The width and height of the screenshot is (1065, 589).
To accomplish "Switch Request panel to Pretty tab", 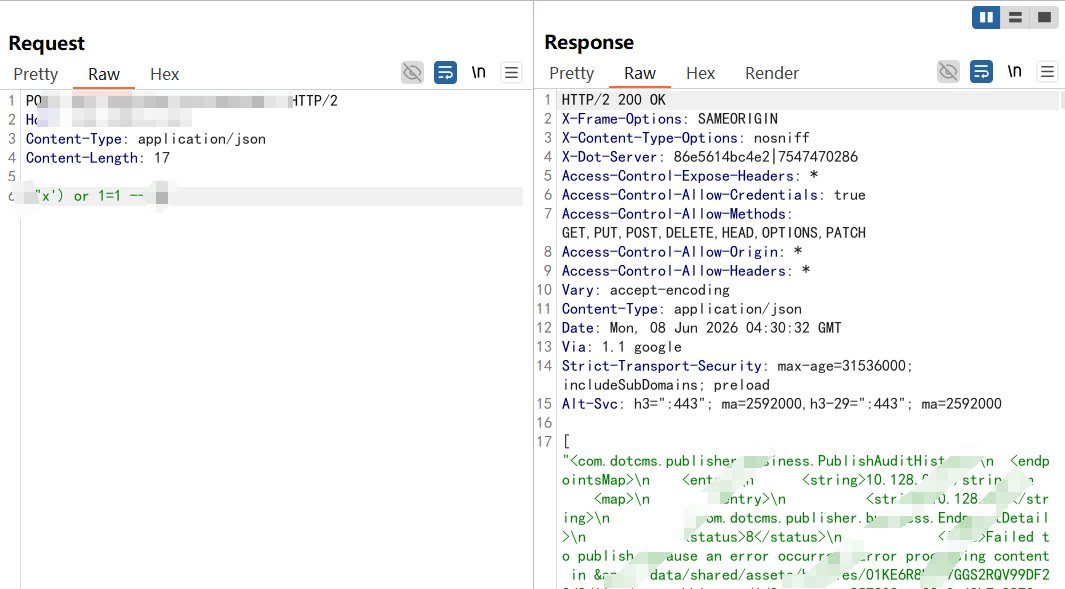I will click(x=35, y=74).
